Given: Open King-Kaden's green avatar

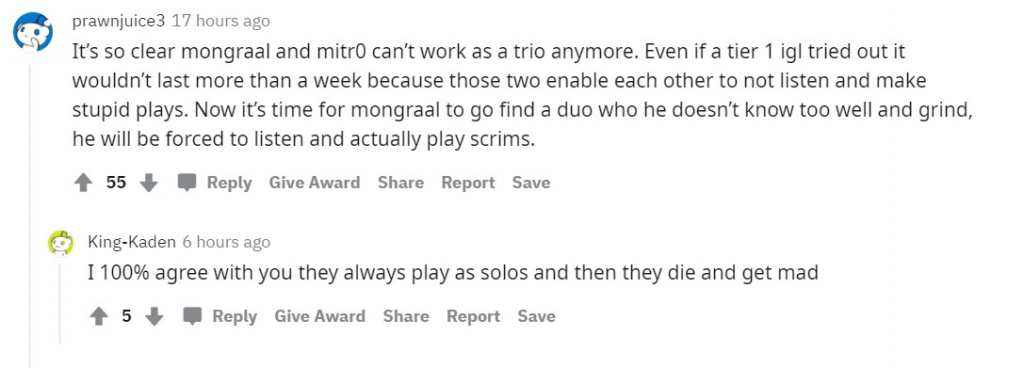Looking at the screenshot, I should point(61,243).
